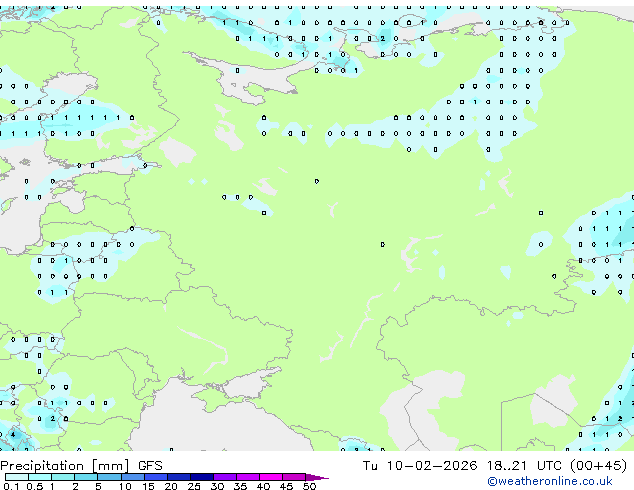The width and height of the screenshot is (634, 490).
Task: Click the date 'Tu 10-02-2026' text
Action: pos(420,466)
